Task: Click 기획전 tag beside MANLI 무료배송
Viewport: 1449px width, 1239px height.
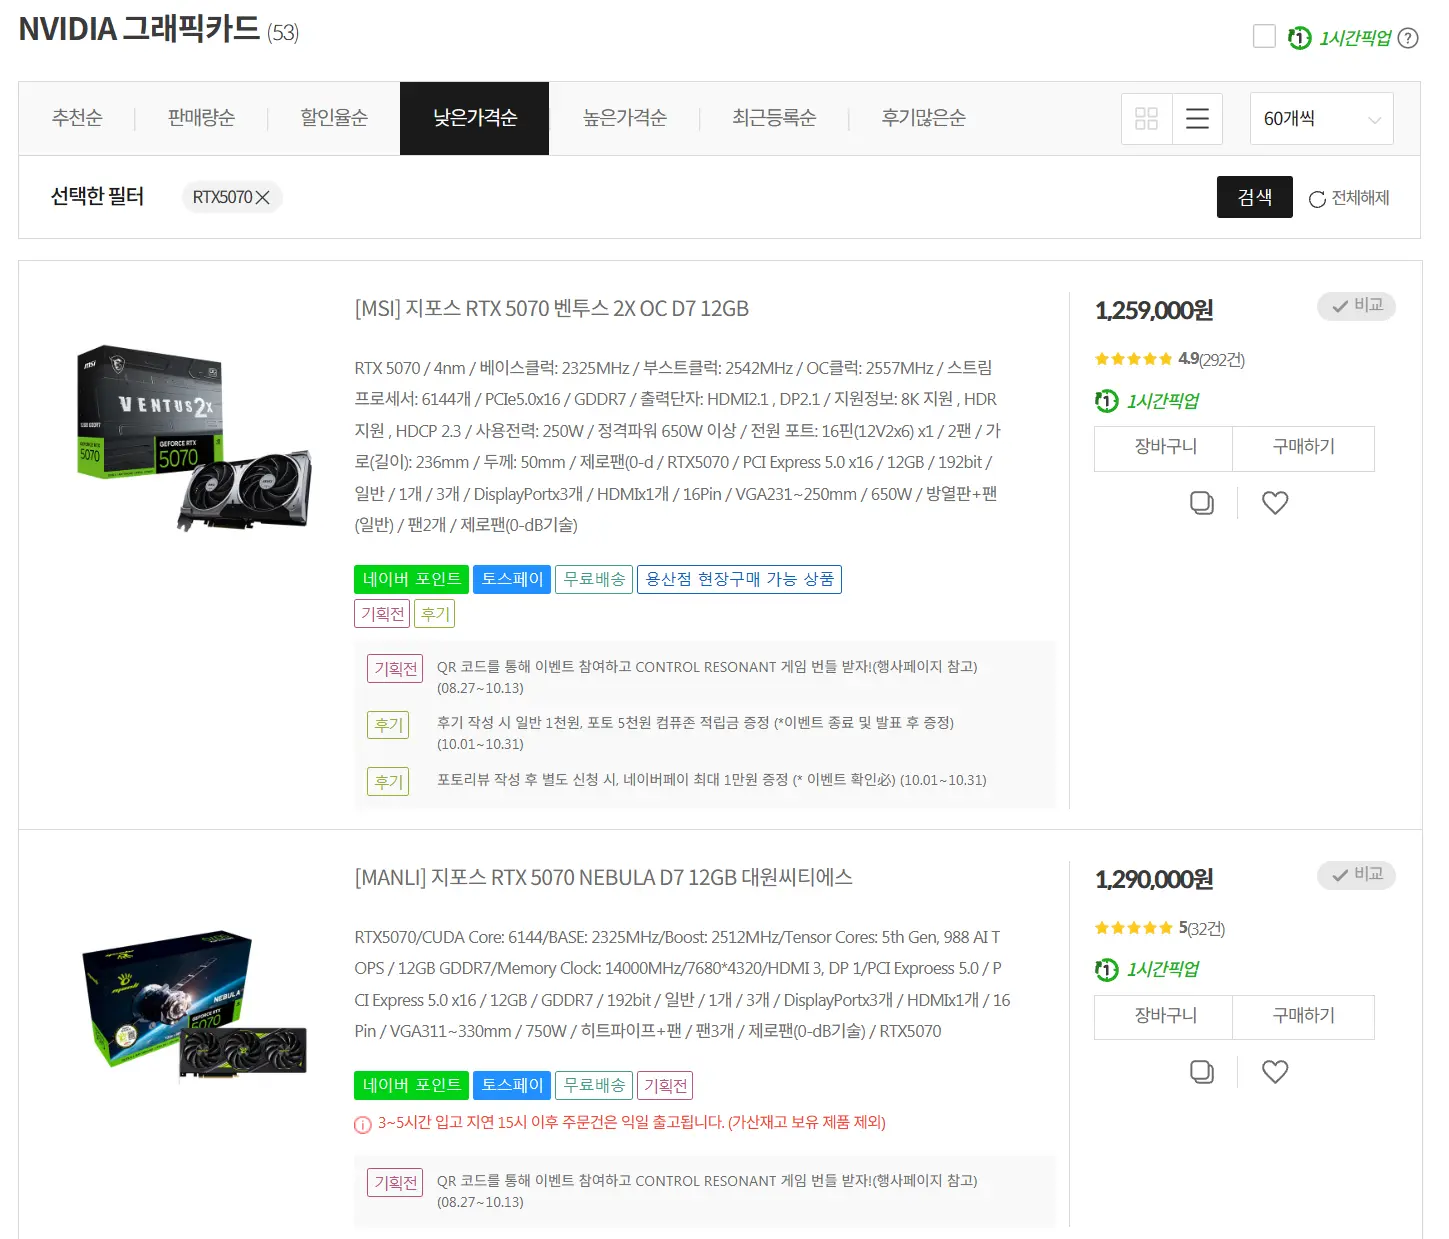Action: pos(665,1085)
